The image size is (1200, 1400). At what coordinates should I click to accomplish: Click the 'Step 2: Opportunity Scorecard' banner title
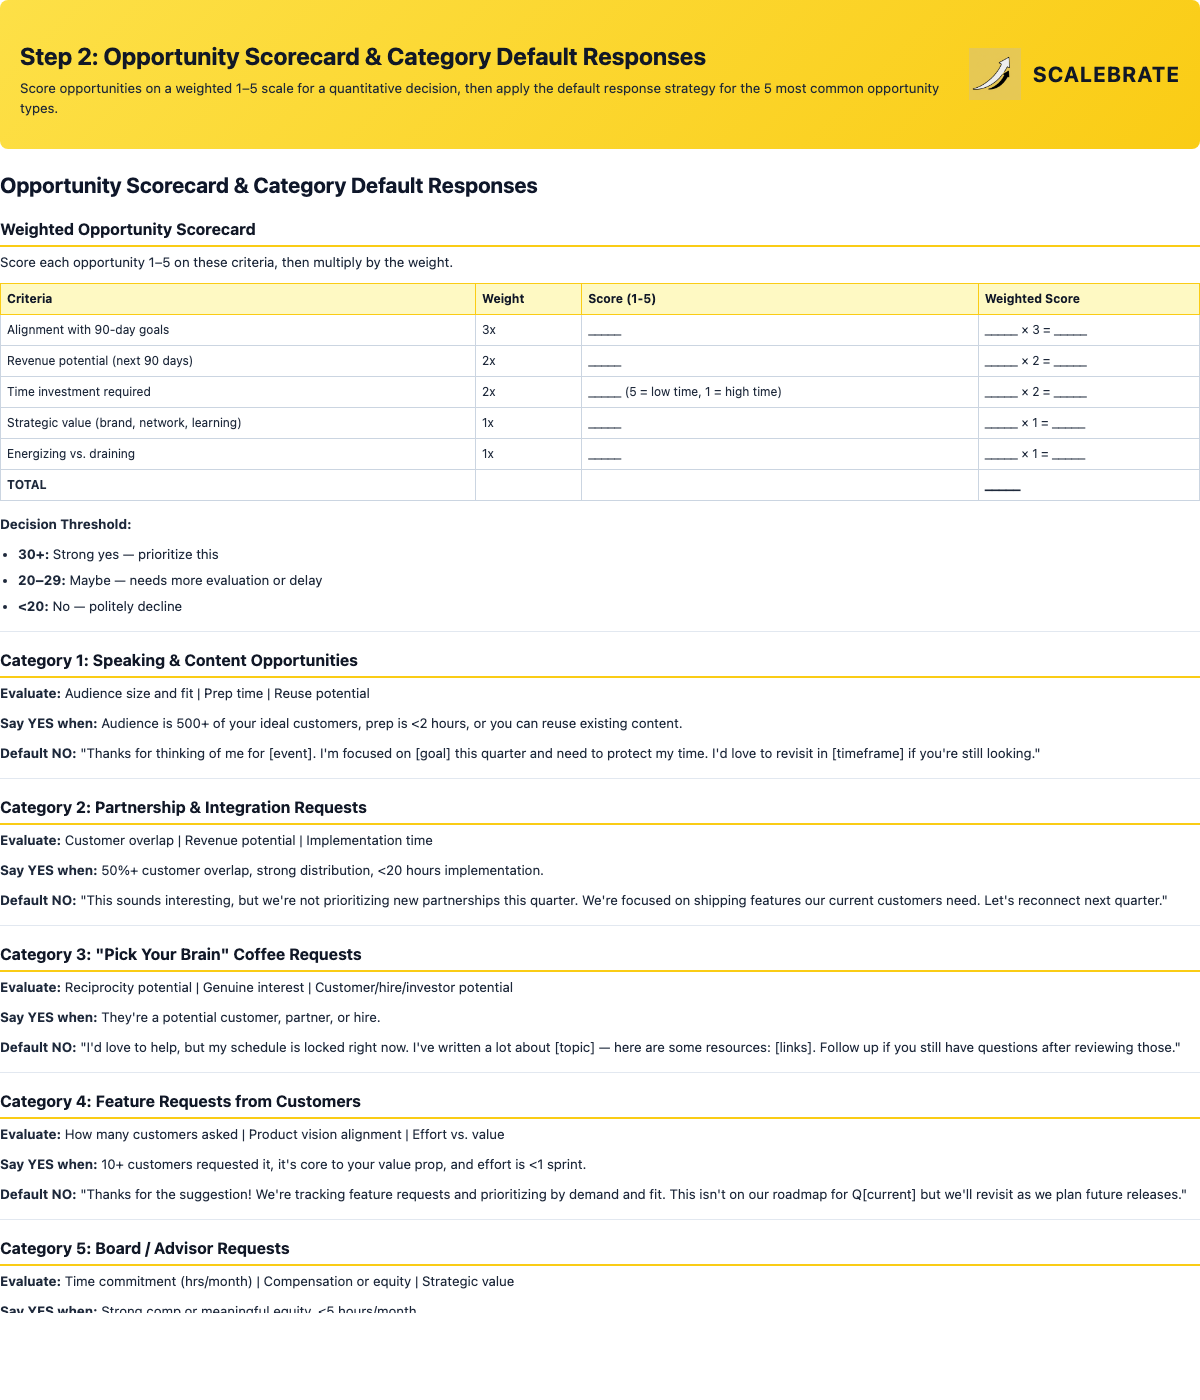pyautogui.click(x=363, y=57)
